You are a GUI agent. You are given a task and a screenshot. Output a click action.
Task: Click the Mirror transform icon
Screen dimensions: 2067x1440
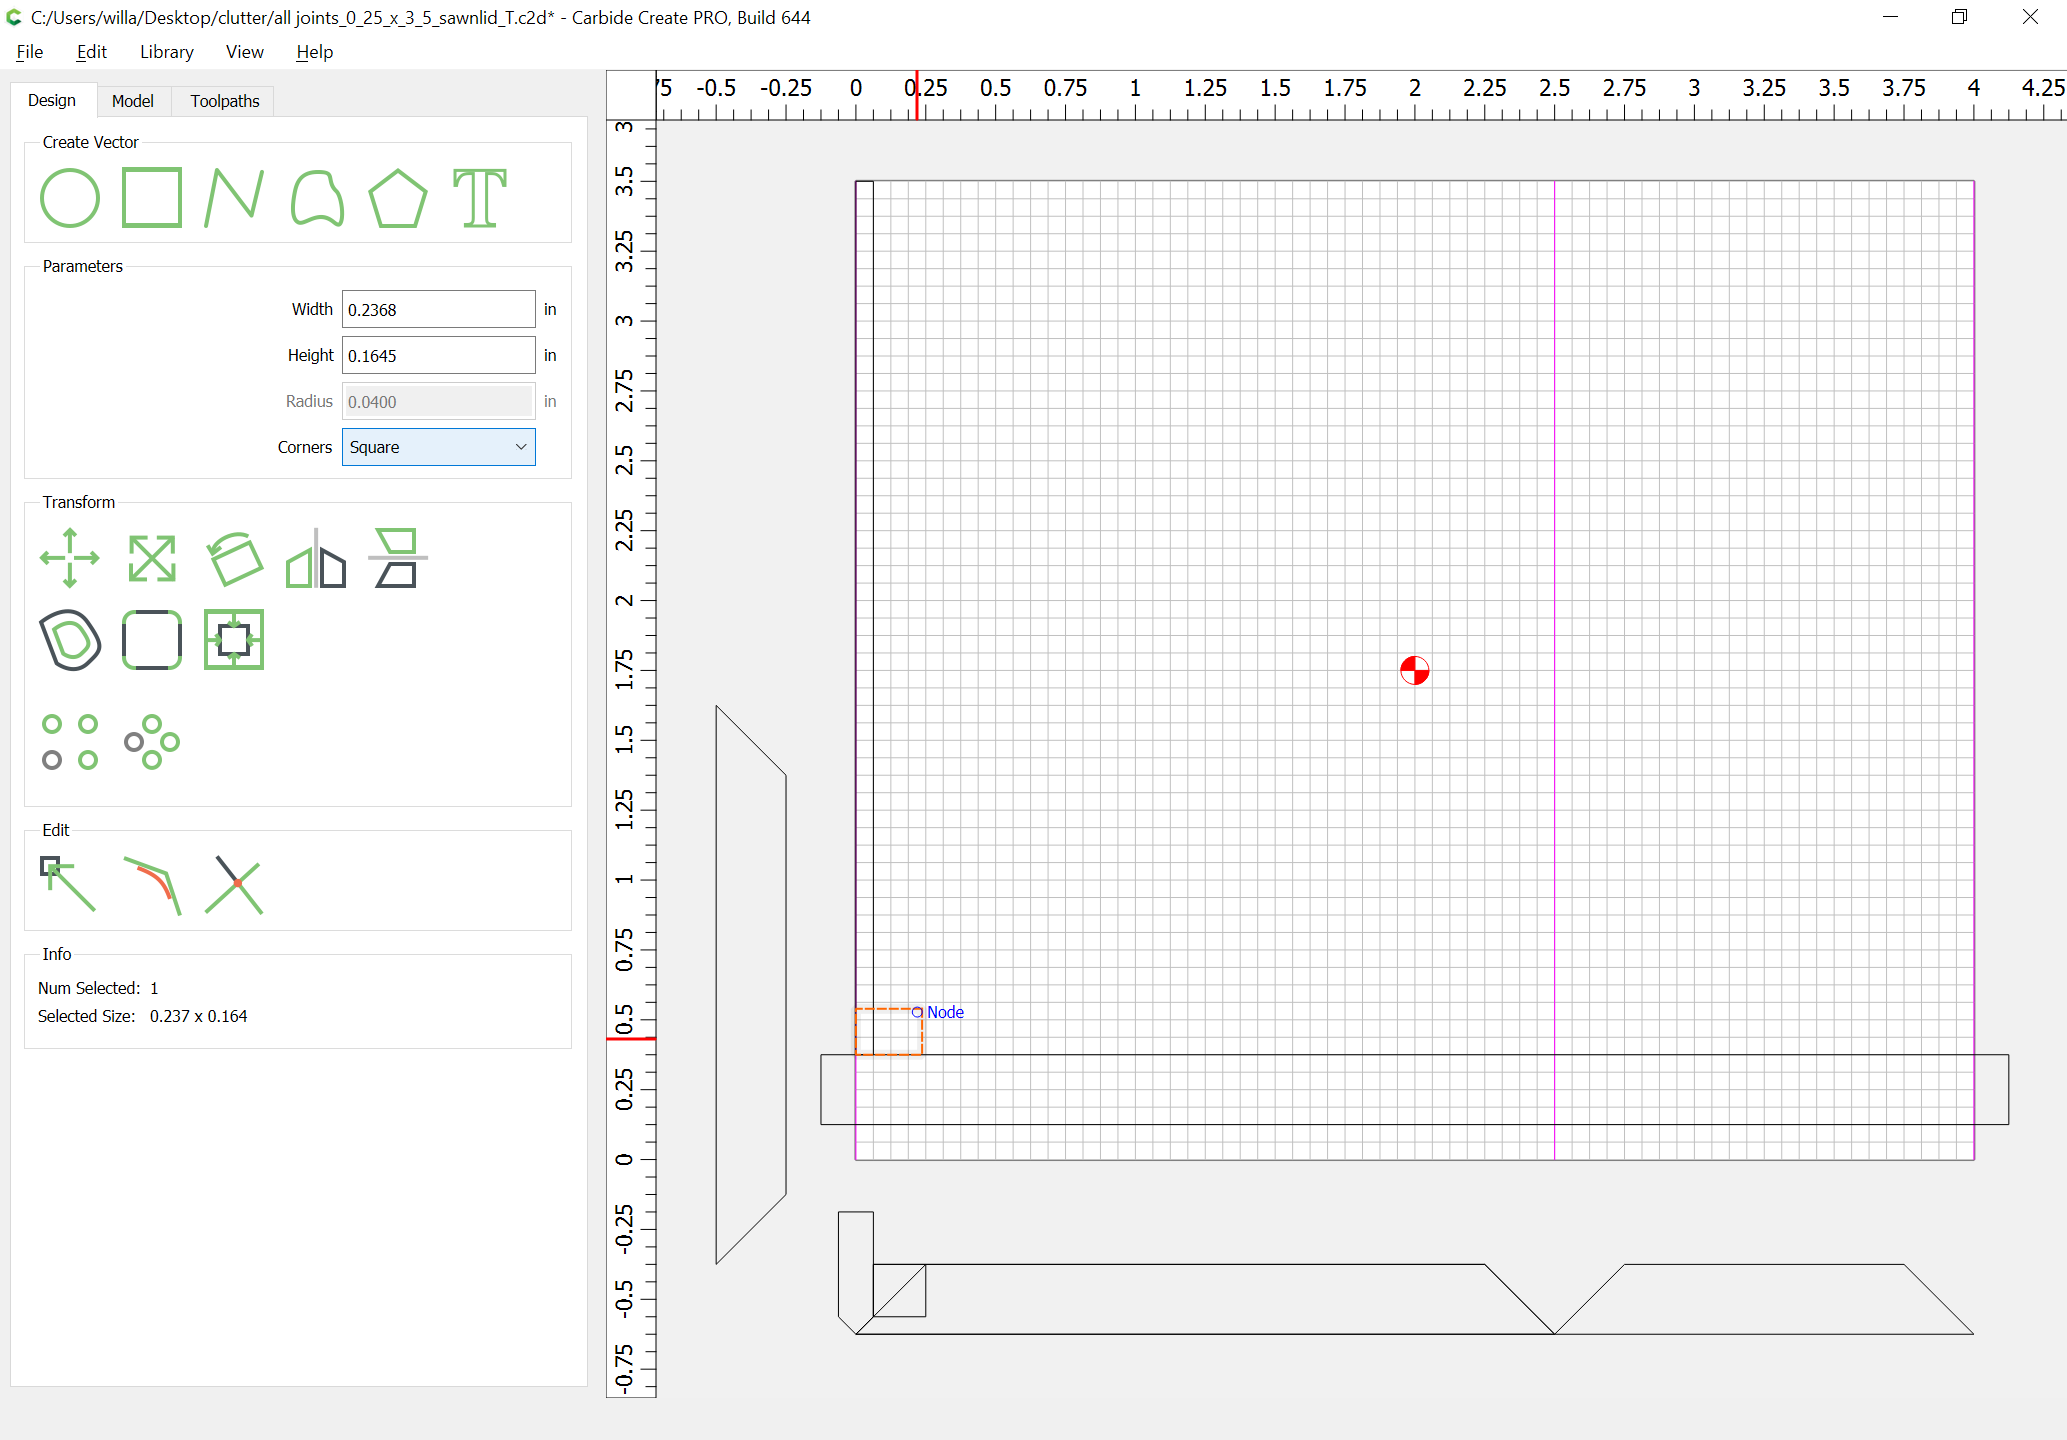pos(316,558)
